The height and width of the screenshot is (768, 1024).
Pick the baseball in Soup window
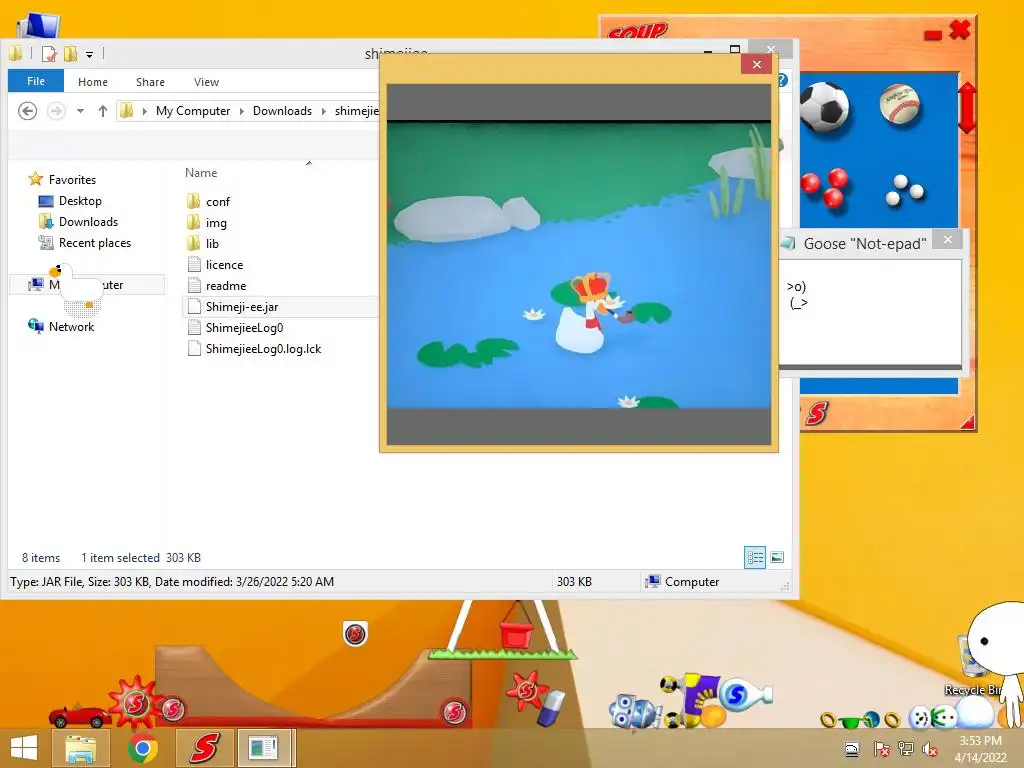click(x=899, y=103)
